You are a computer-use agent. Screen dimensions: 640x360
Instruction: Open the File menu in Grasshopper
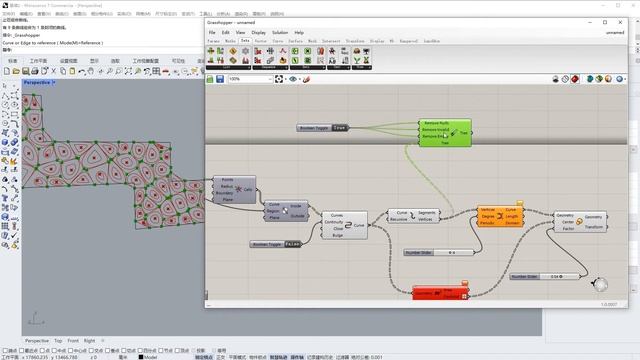pyautogui.click(x=212, y=32)
